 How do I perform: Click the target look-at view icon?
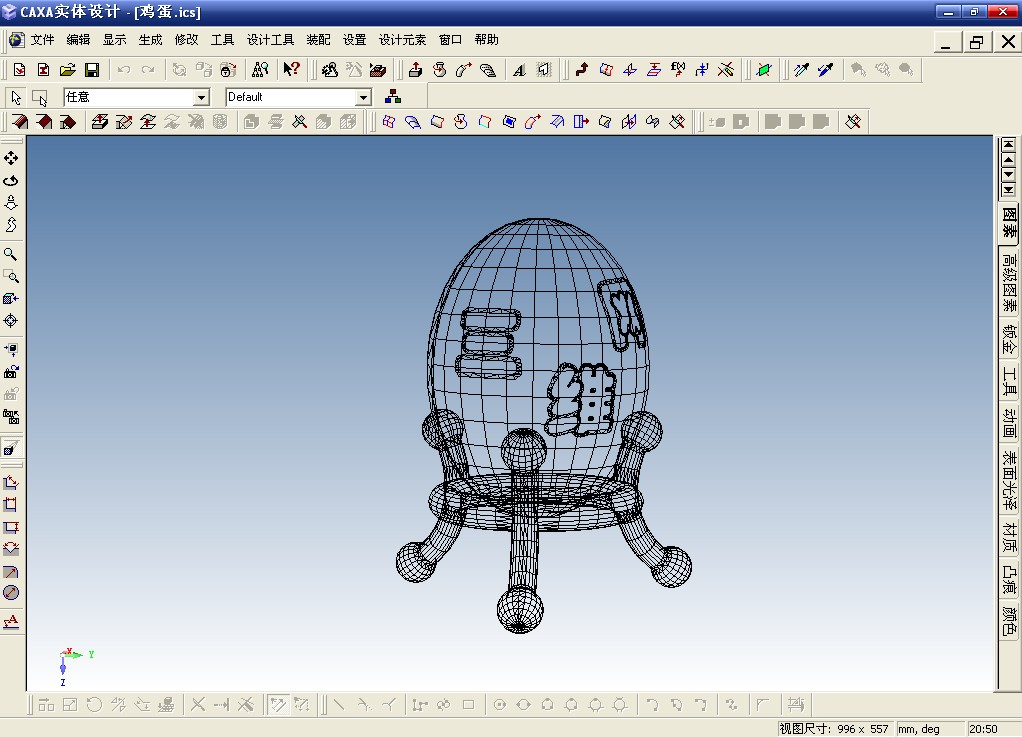click(11, 321)
